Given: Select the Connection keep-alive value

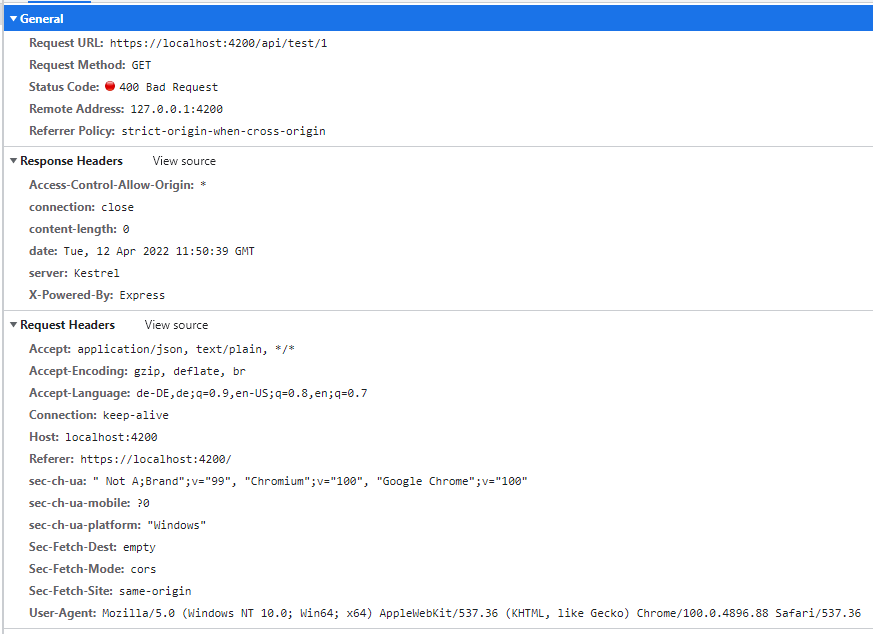Looking at the screenshot, I should click(x=135, y=415).
